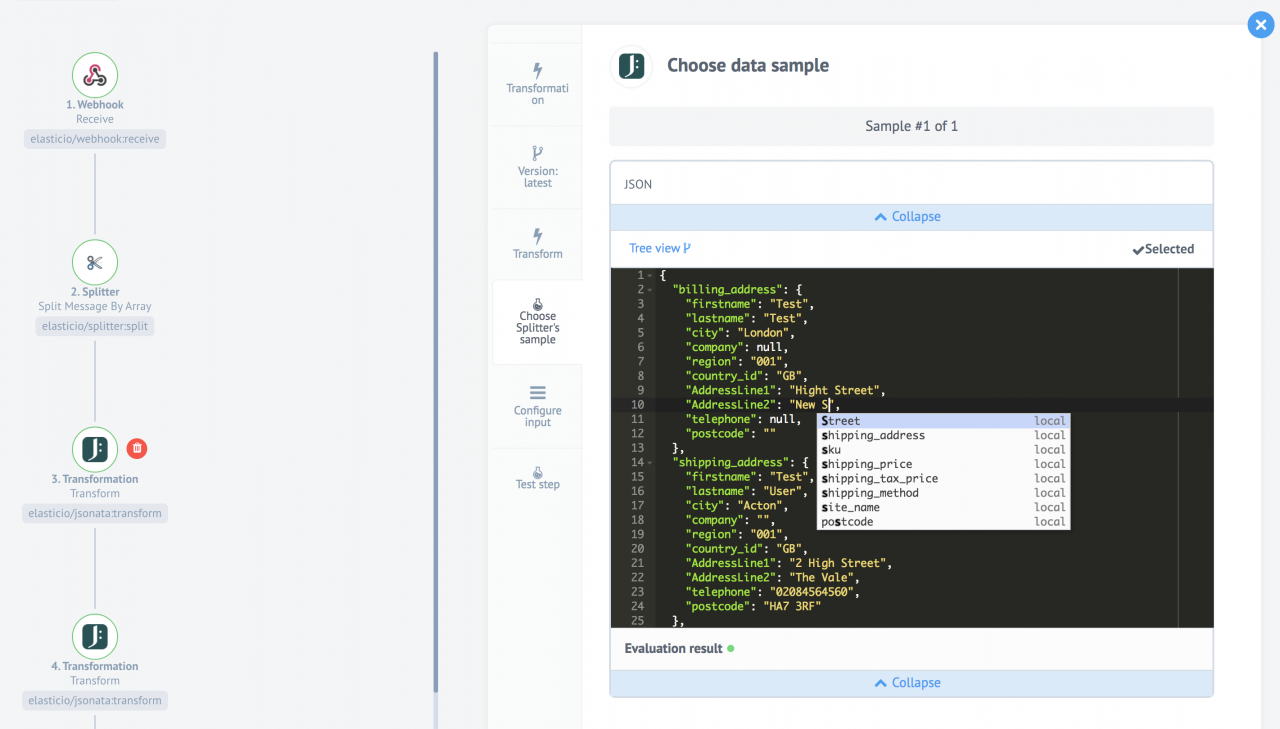Click the Choose data sample heading
The height and width of the screenshot is (729, 1280).
(x=748, y=66)
